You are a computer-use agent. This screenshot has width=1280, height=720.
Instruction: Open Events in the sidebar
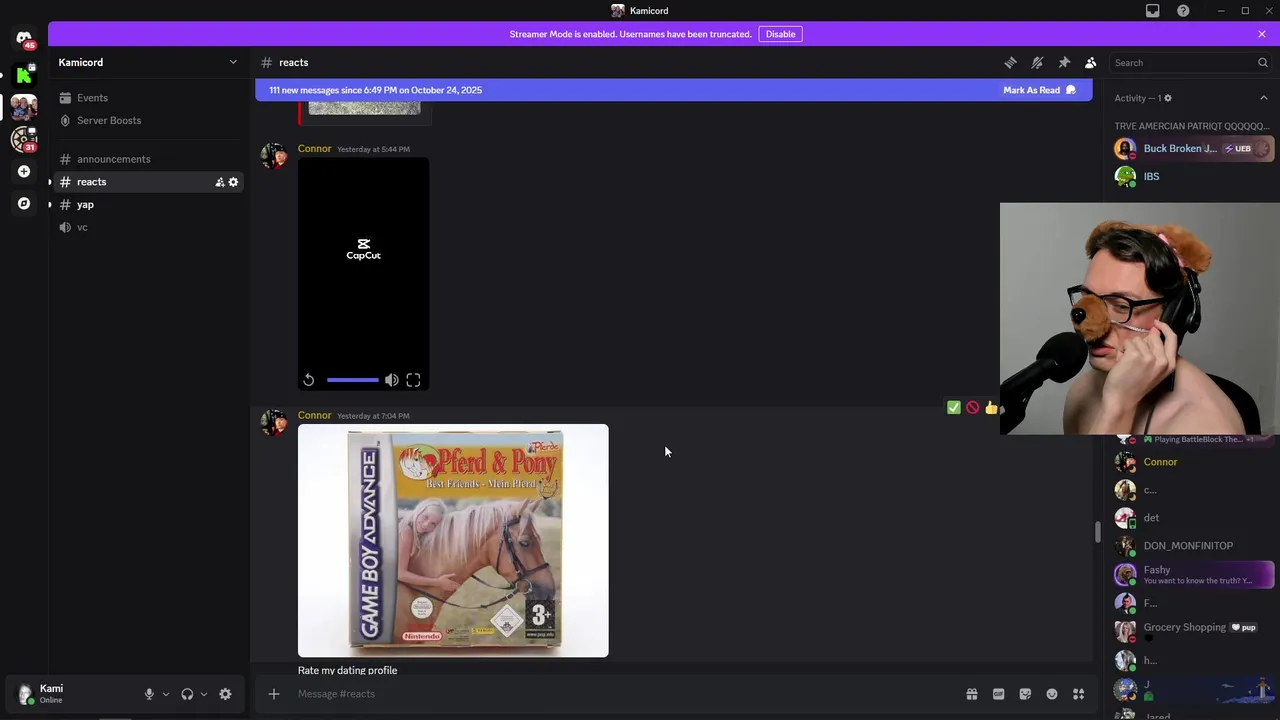pyautogui.click(x=148, y=98)
